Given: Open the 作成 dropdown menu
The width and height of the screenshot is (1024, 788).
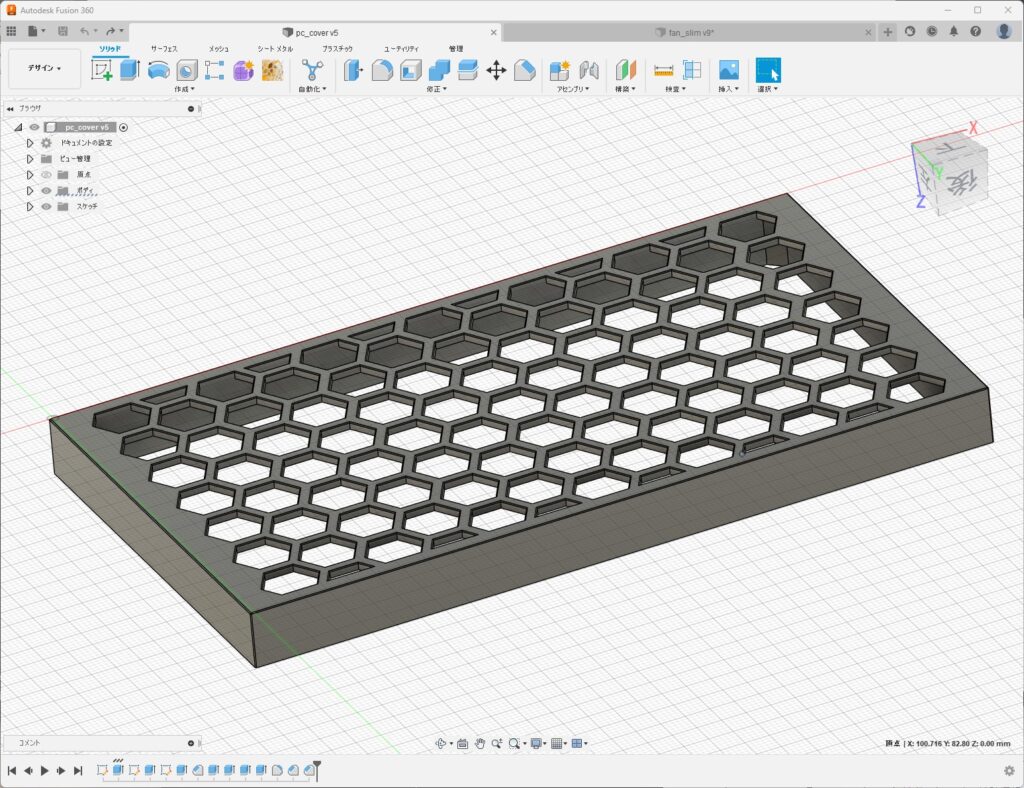Looking at the screenshot, I should click(x=184, y=89).
